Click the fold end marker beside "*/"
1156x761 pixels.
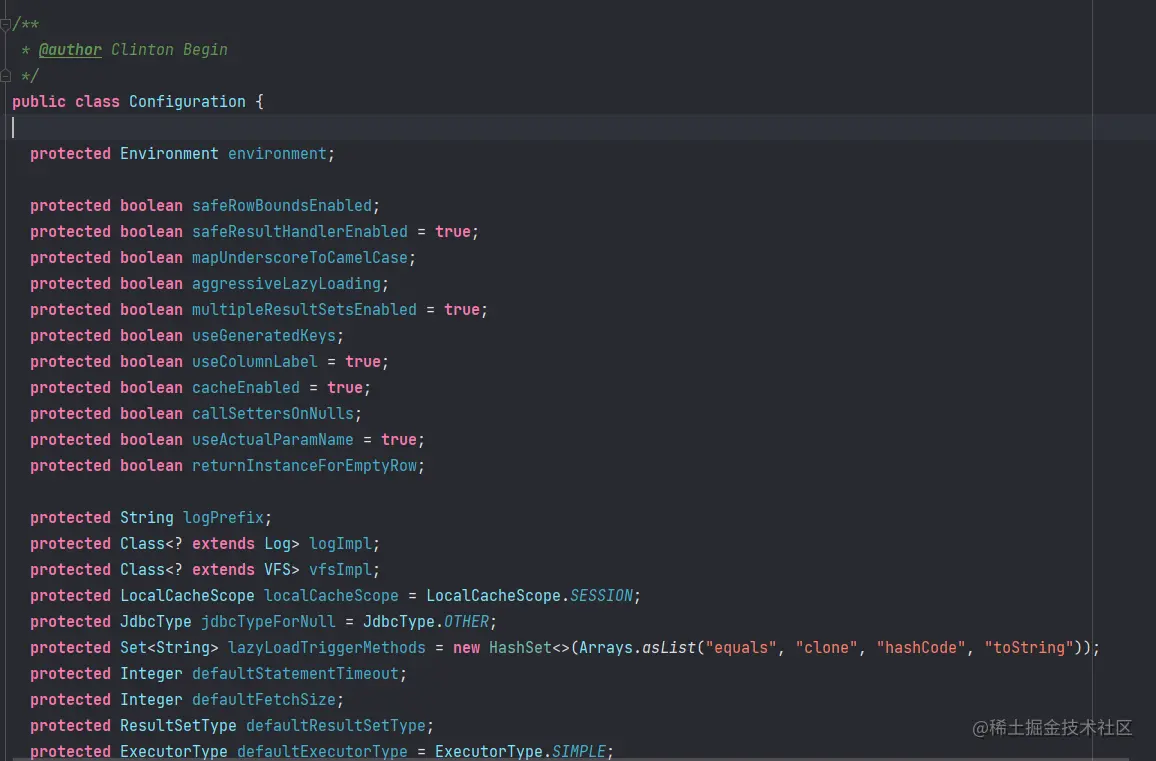[x=5, y=75]
